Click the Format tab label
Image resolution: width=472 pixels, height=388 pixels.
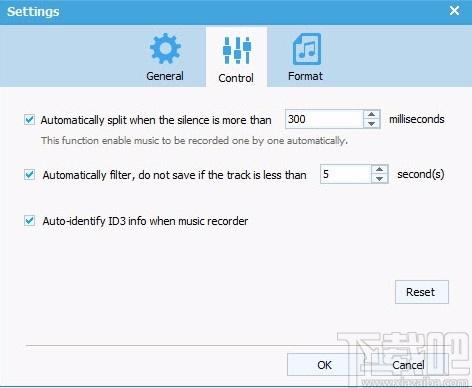[305, 76]
